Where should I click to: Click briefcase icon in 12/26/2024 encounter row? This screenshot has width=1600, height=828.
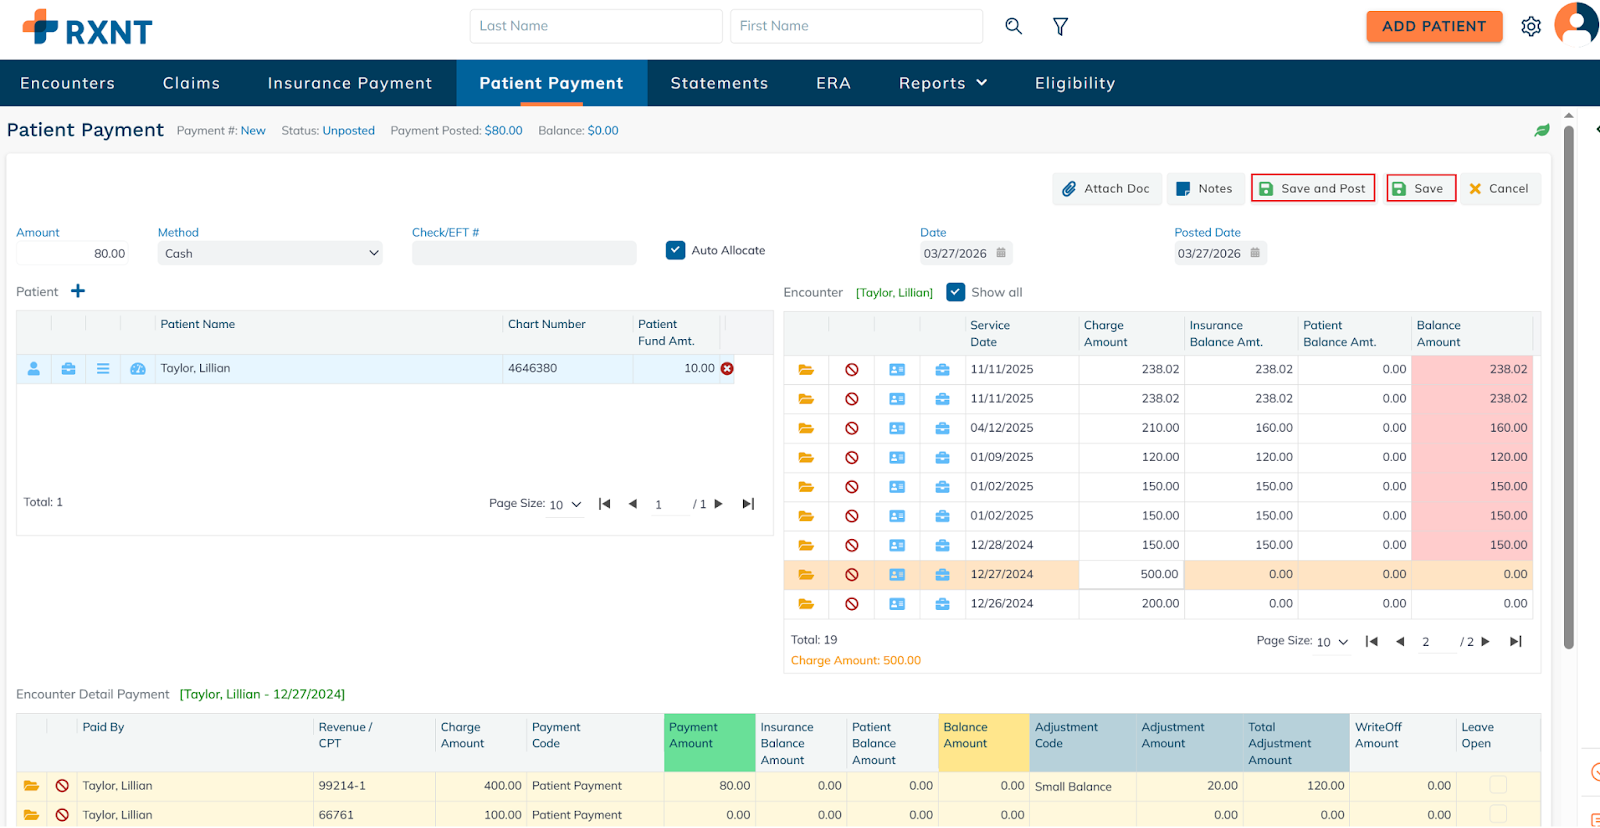(942, 604)
